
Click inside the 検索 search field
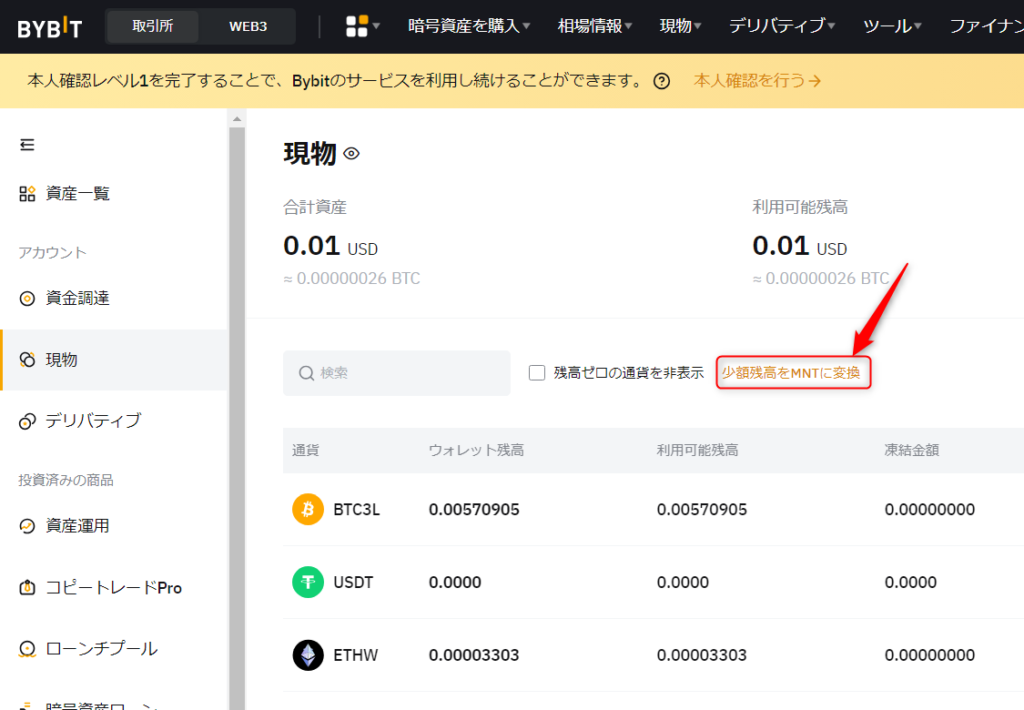pyautogui.click(x=396, y=372)
